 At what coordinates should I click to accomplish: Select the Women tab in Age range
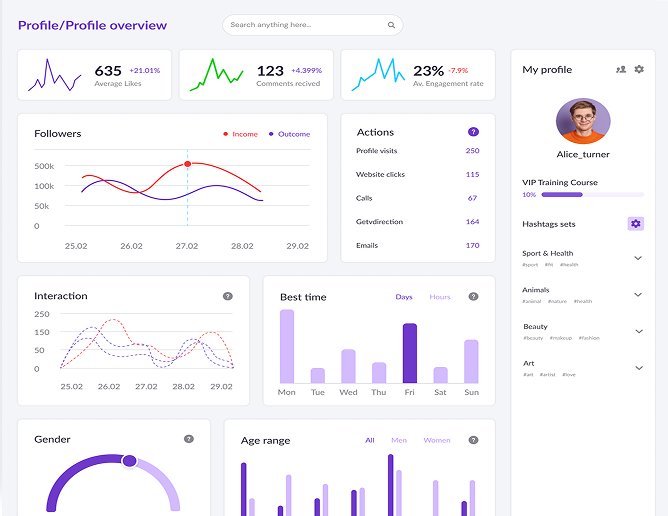pos(436,440)
